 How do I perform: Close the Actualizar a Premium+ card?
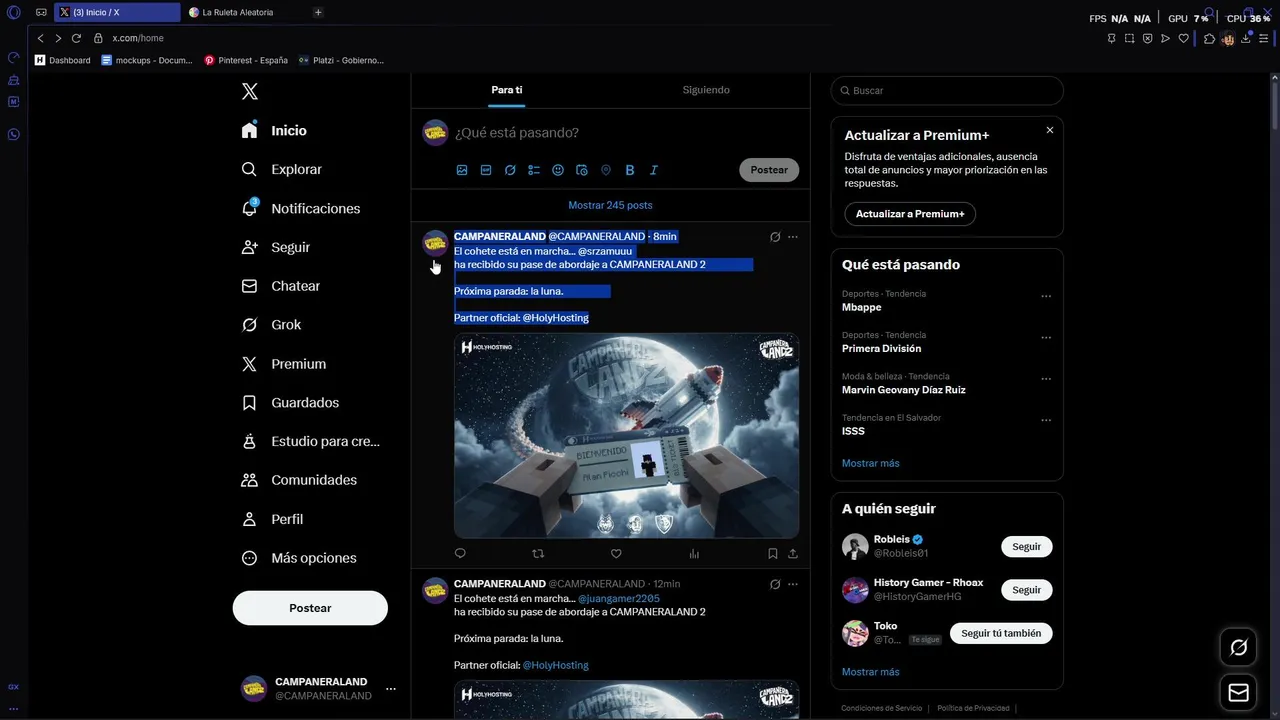click(1050, 130)
